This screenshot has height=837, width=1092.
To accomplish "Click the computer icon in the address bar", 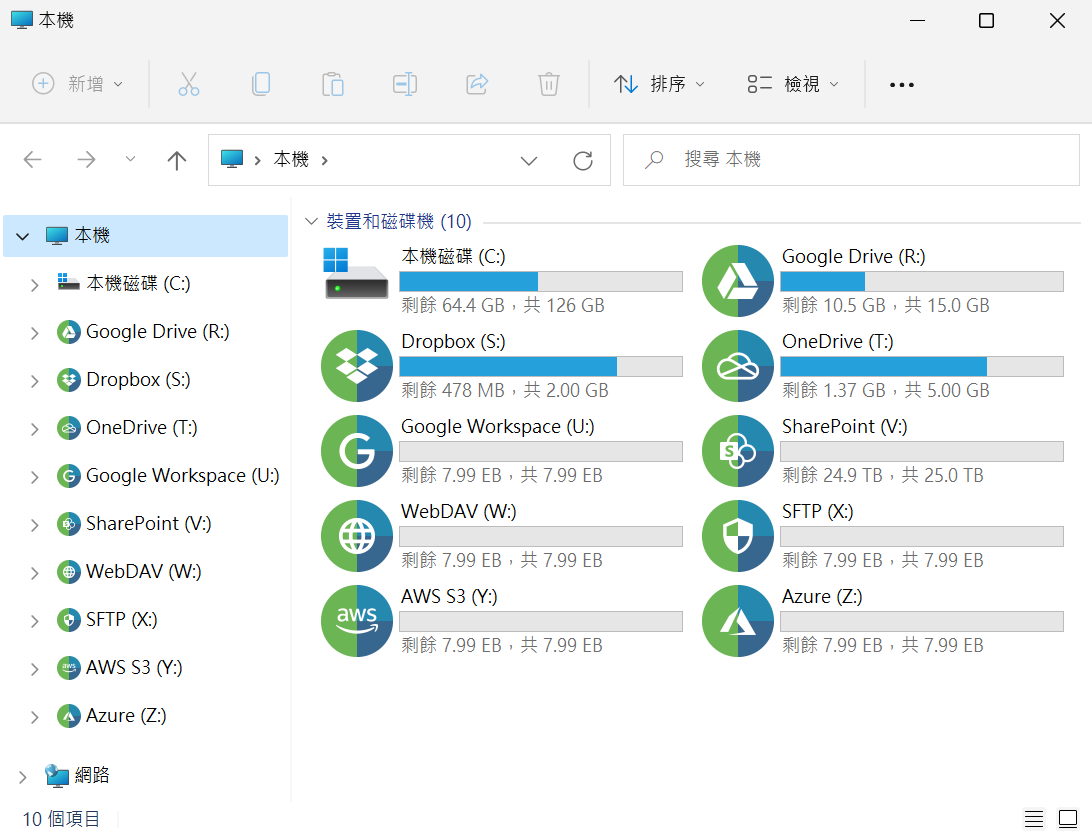I will tap(232, 159).
